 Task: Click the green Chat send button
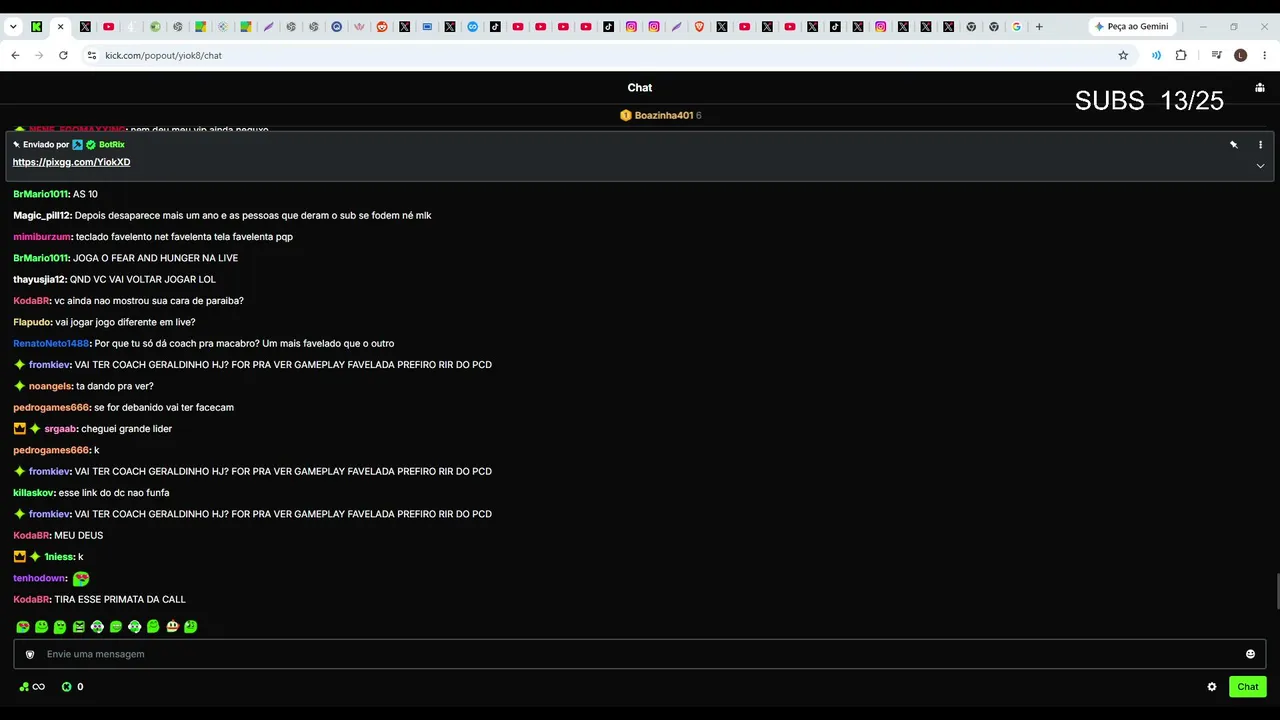pos(1248,687)
